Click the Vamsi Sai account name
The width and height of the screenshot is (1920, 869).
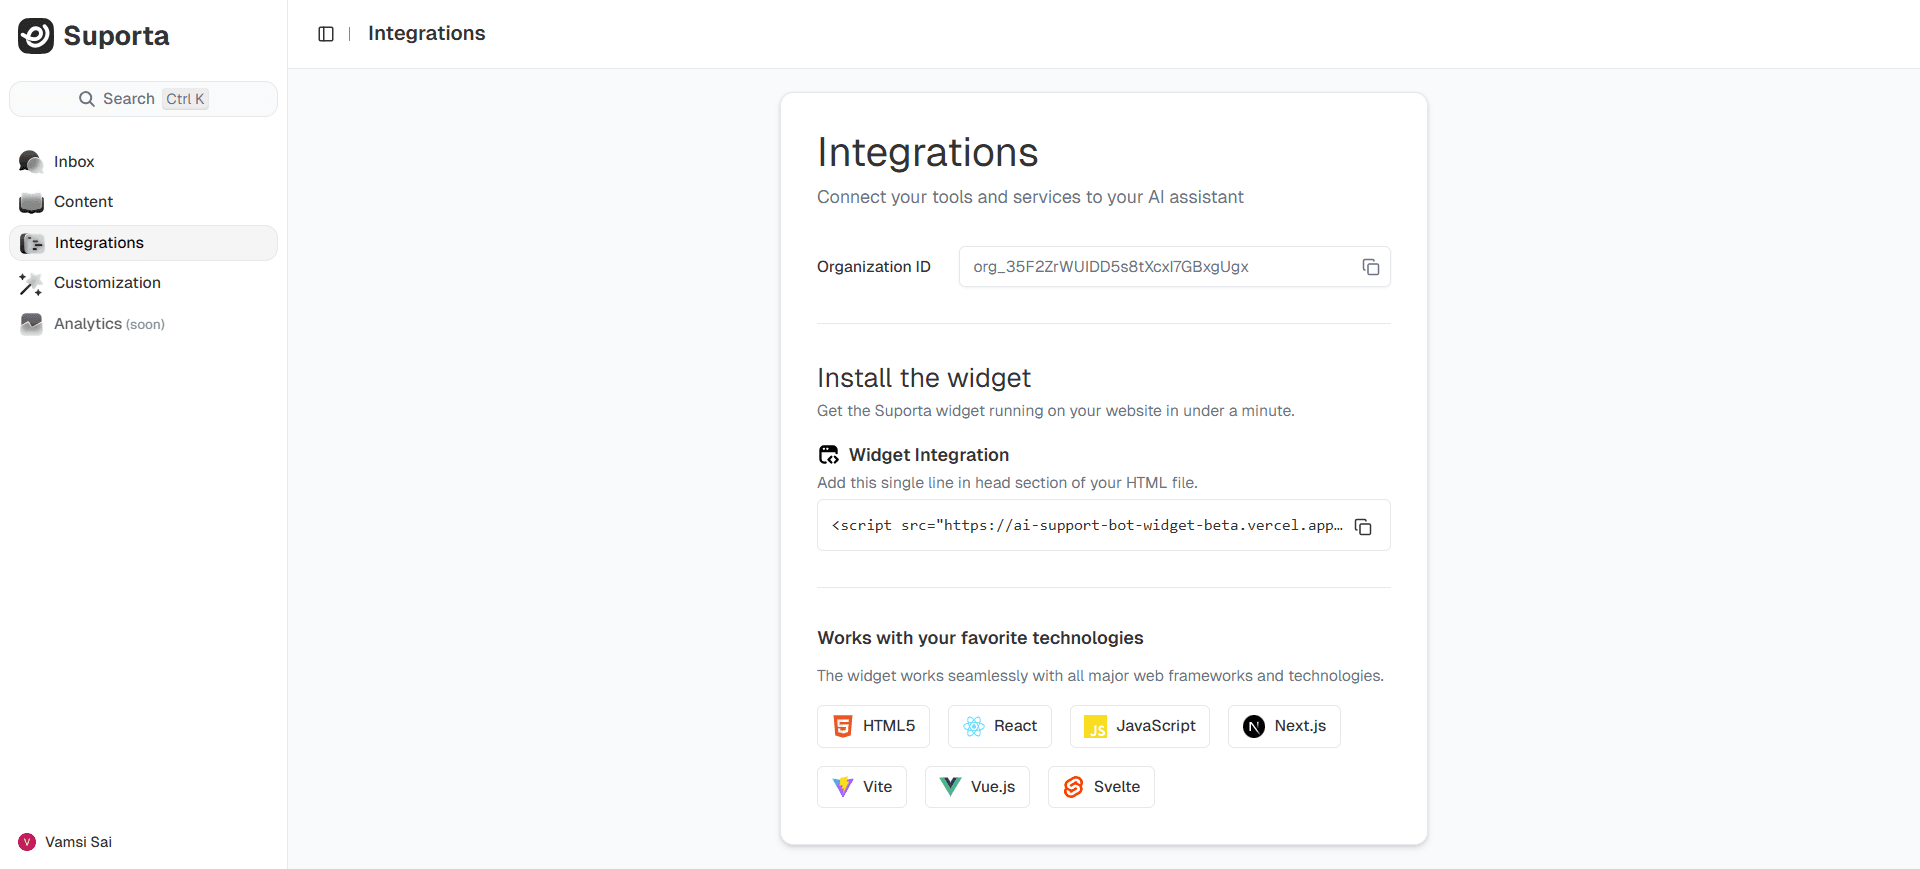78,842
